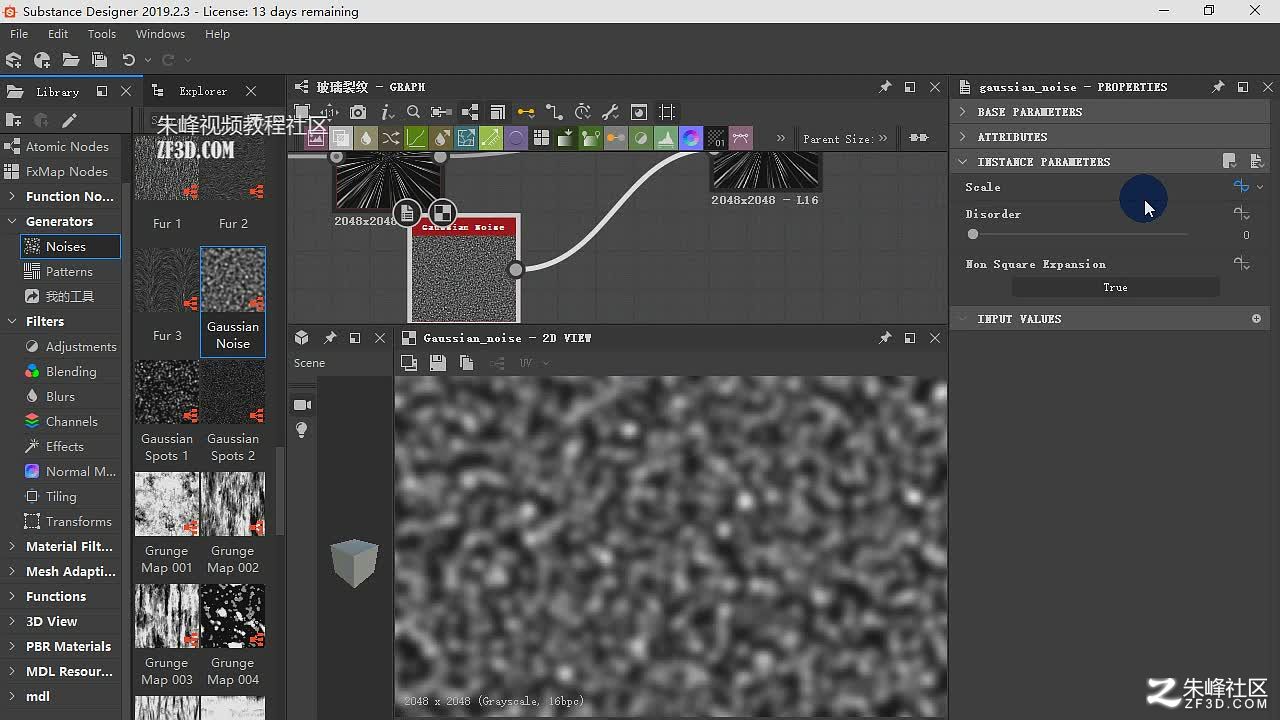Open the Edit menu

tap(58, 34)
